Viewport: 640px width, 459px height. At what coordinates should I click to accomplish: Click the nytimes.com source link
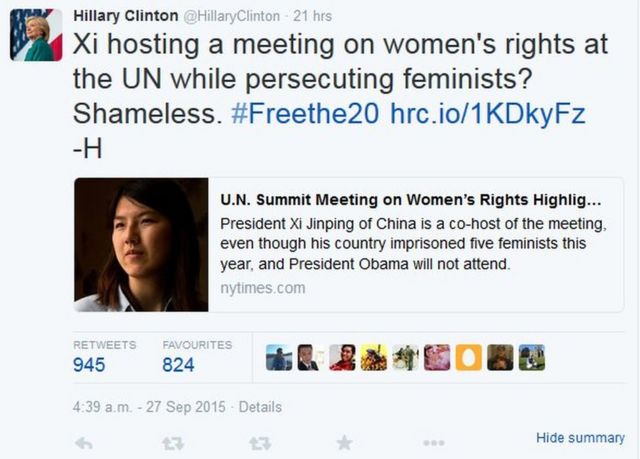click(262, 288)
